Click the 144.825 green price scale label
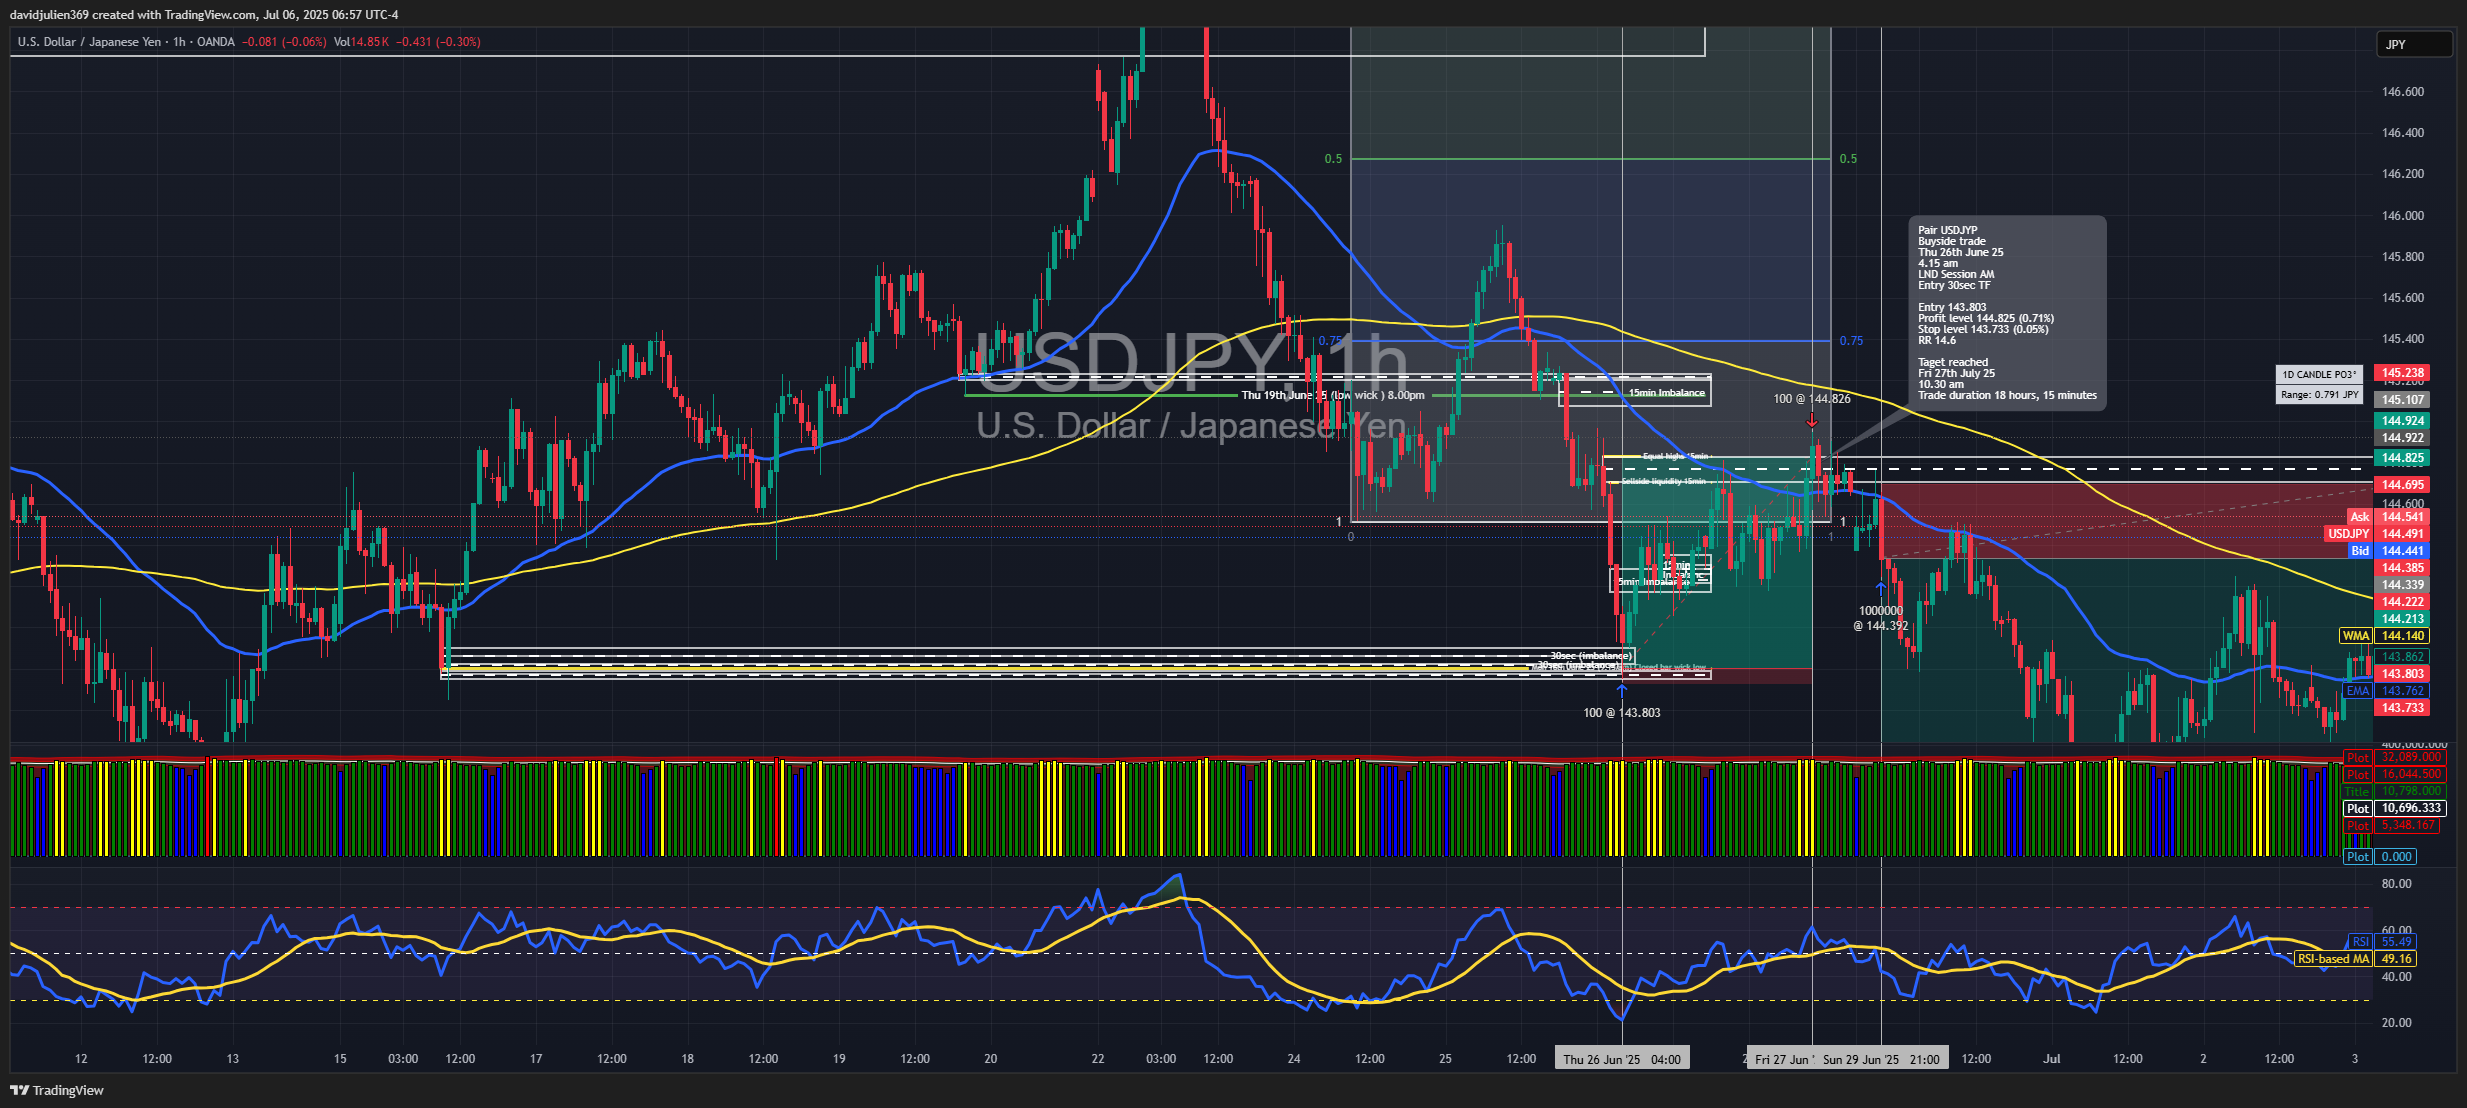 pos(2402,458)
